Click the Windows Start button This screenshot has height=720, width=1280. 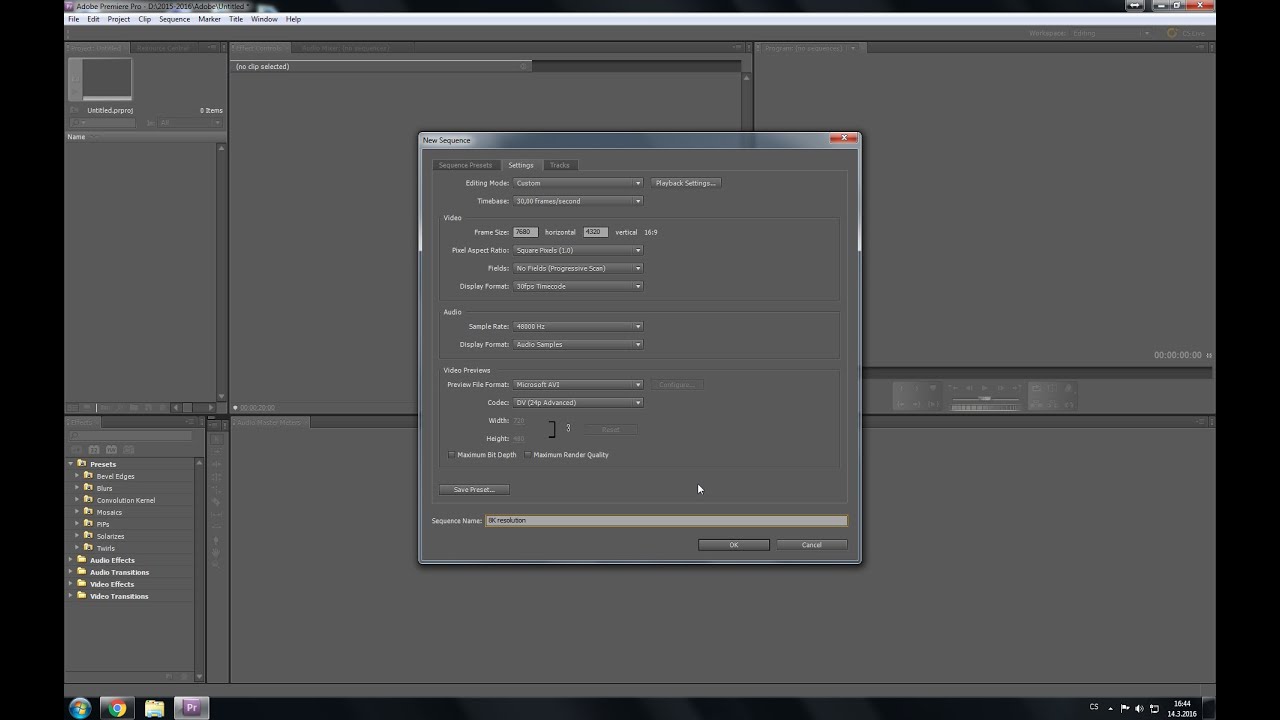(79, 708)
